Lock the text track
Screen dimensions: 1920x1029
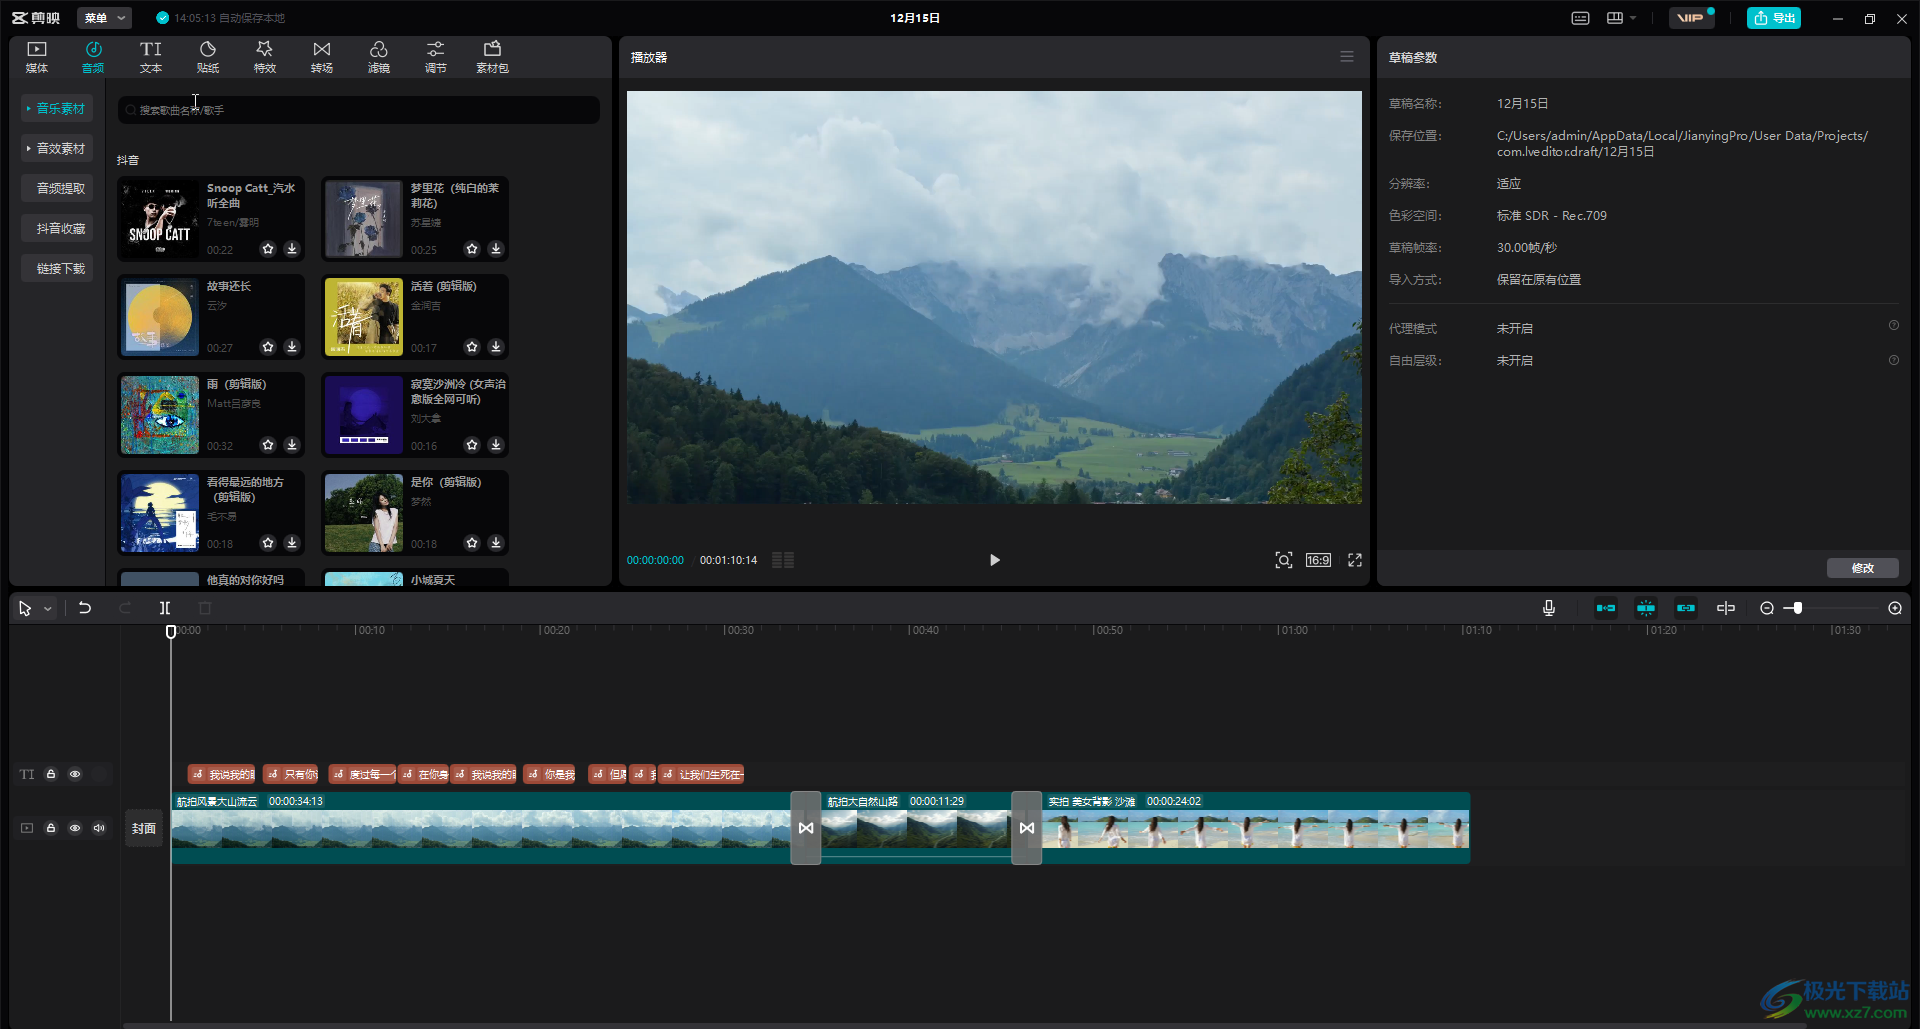coord(51,774)
